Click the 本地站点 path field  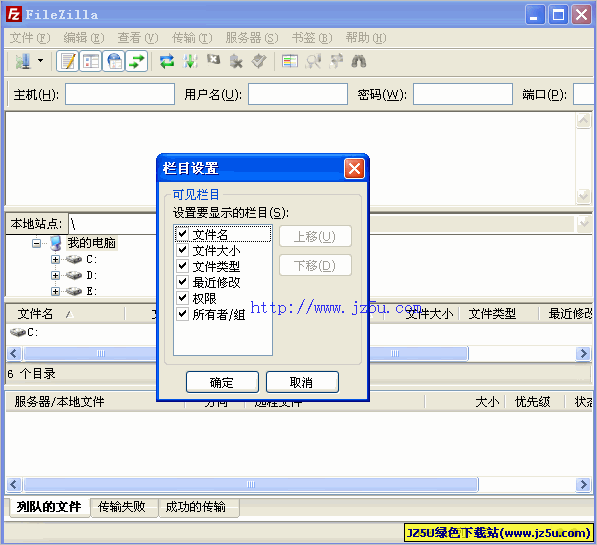tap(113, 224)
